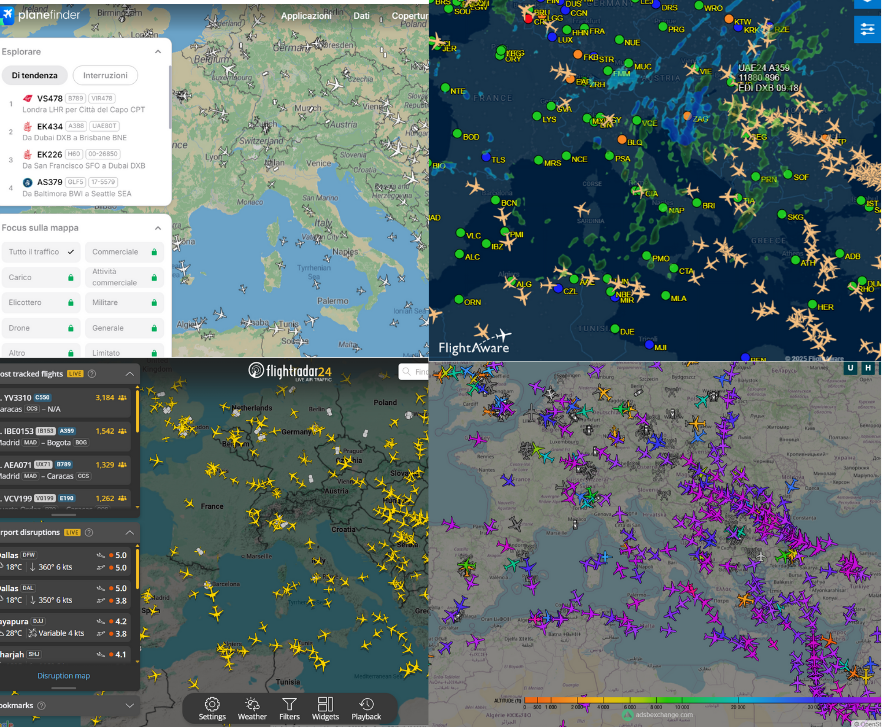Click the Virgin Atlantic logo beside VS478
Screen dimensions: 882x728
pos(27,98)
